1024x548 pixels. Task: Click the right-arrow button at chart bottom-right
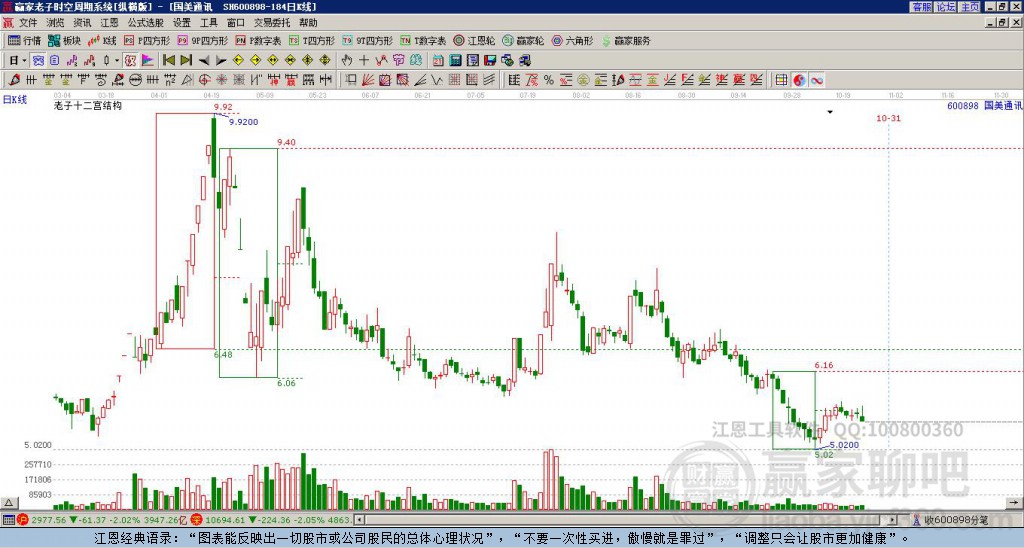pyautogui.click(x=1014, y=503)
